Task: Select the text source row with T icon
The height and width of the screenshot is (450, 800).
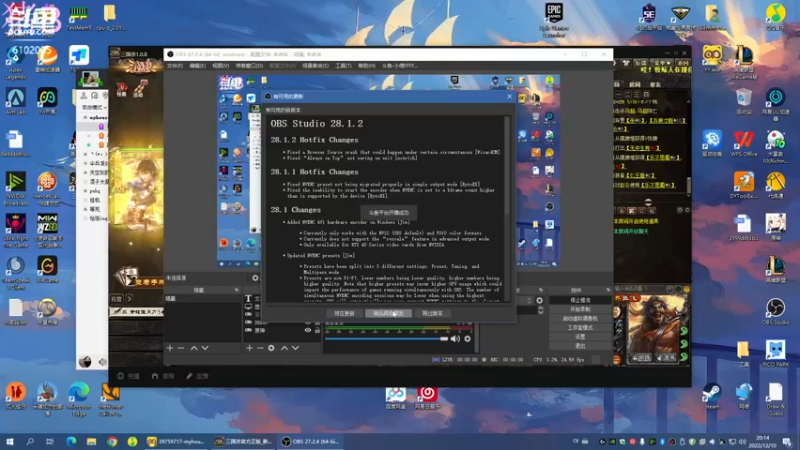Action: point(254,298)
